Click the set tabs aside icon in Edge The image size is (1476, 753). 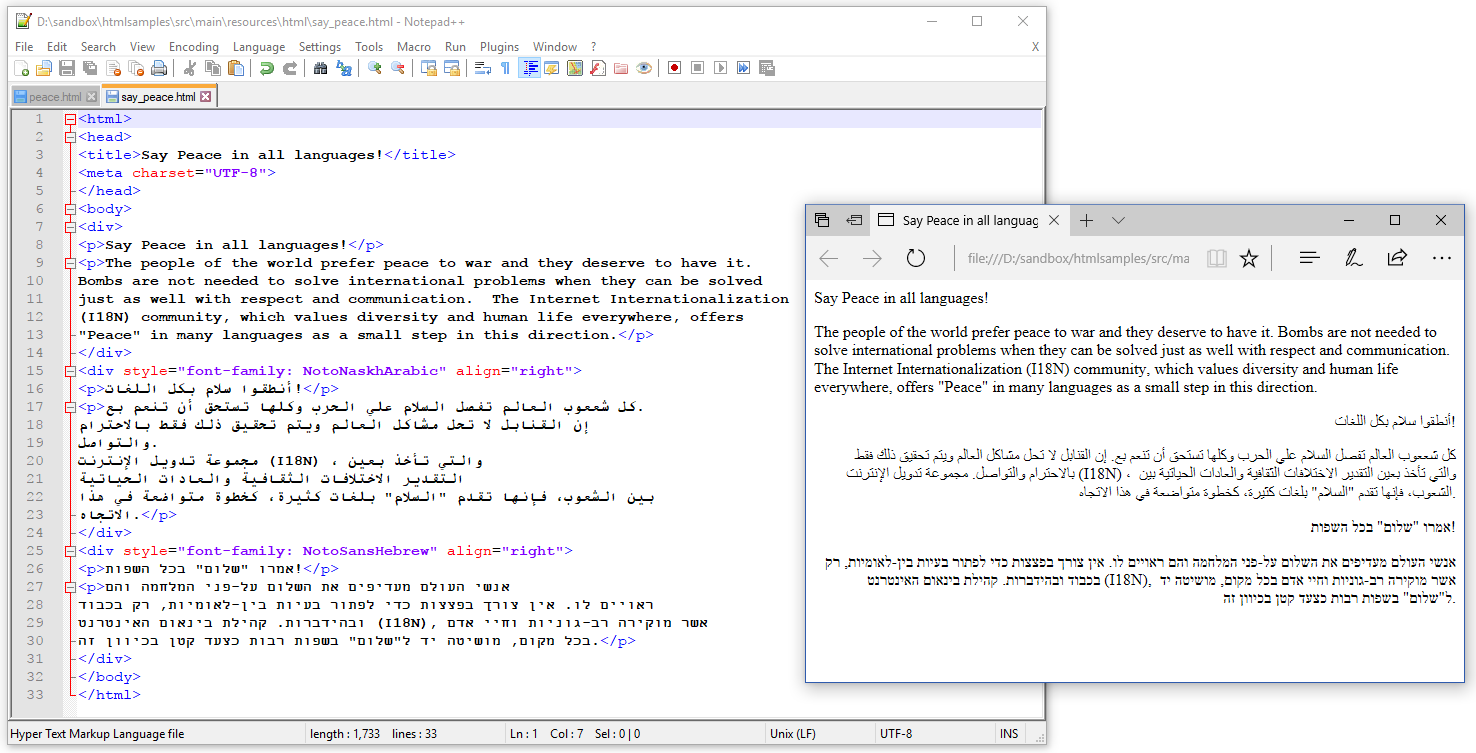pyautogui.click(x=854, y=220)
